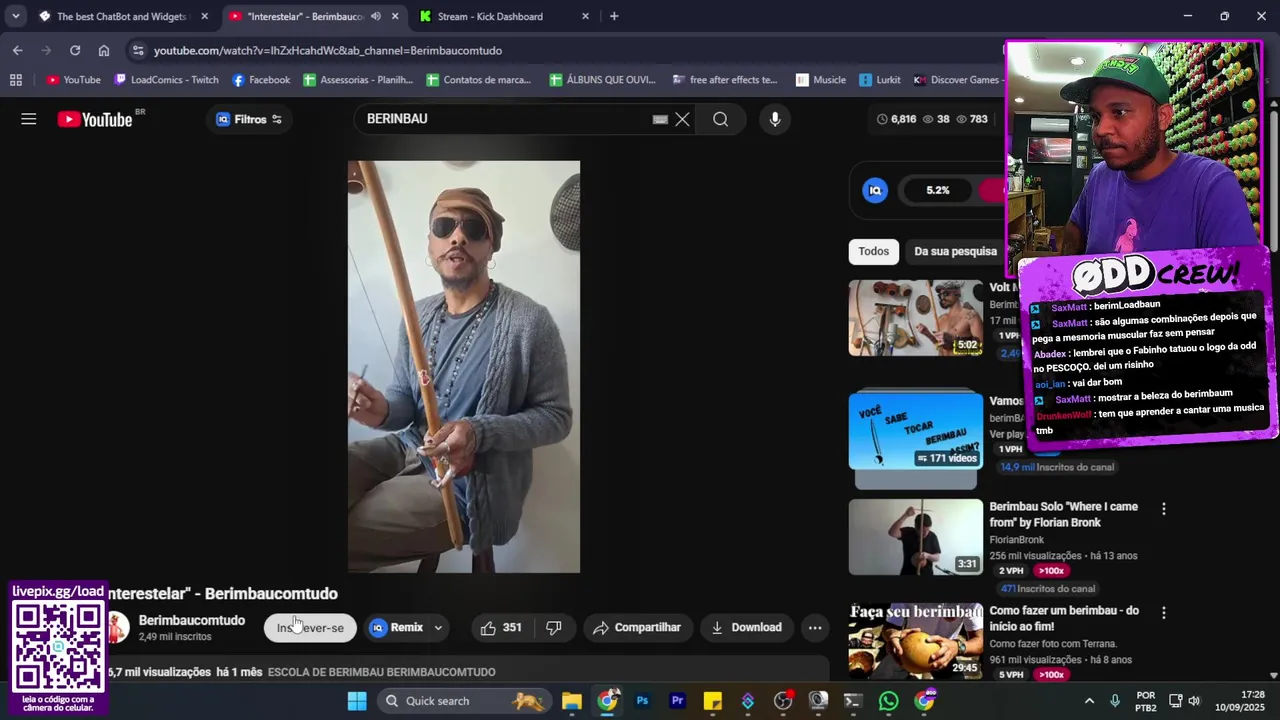Screen dimensions: 1280x720
Task: Open Berimbaucomtudo channel name link
Action: pos(191,620)
